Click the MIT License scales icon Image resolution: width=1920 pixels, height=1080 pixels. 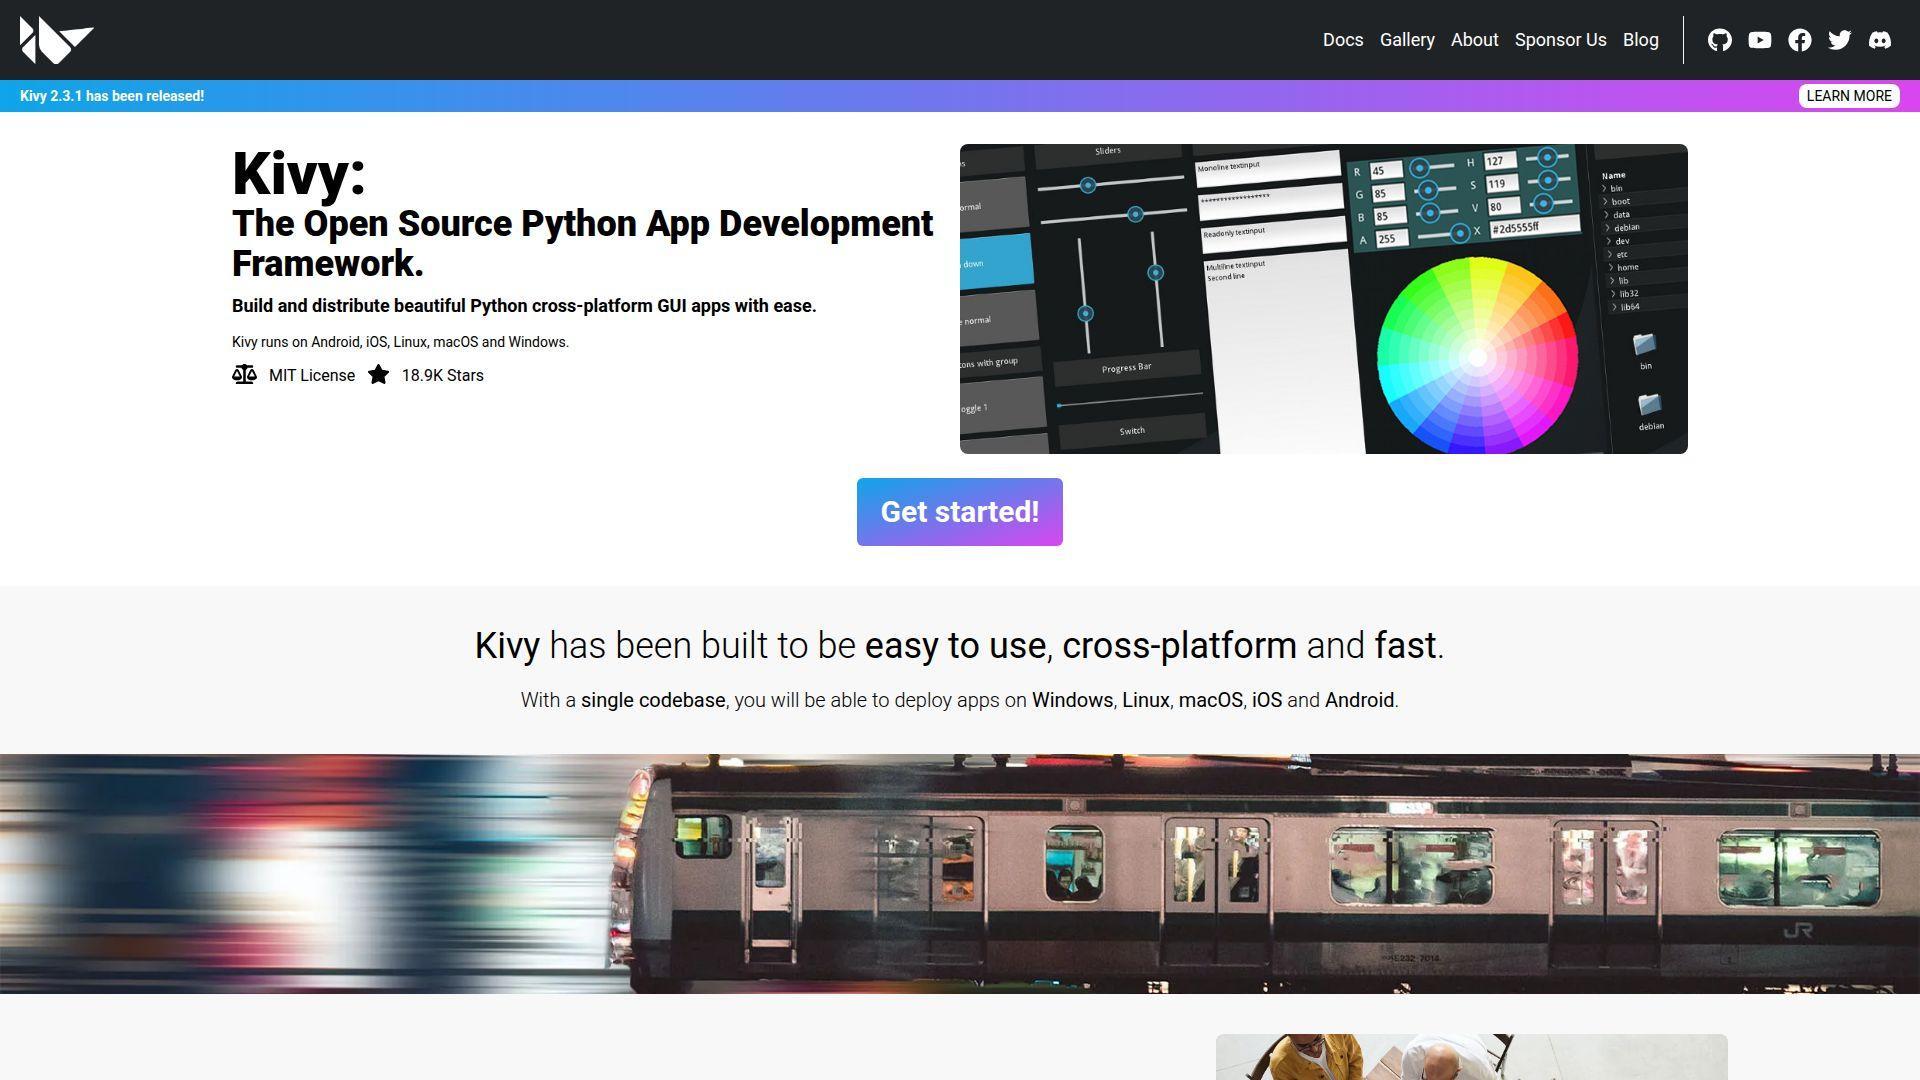point(244,375)
